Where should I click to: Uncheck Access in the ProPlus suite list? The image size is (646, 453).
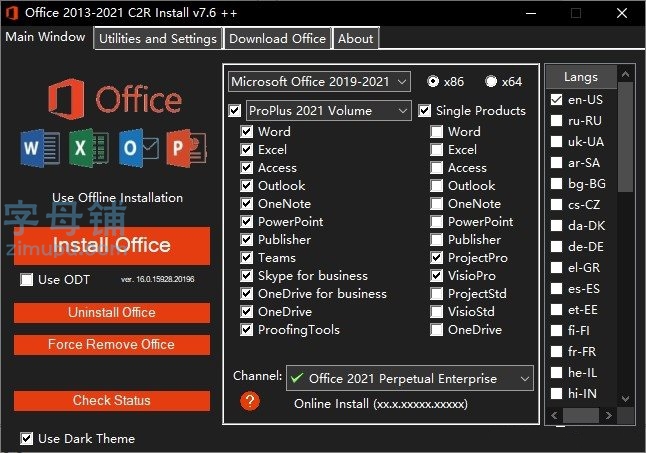tap(246, 168)
